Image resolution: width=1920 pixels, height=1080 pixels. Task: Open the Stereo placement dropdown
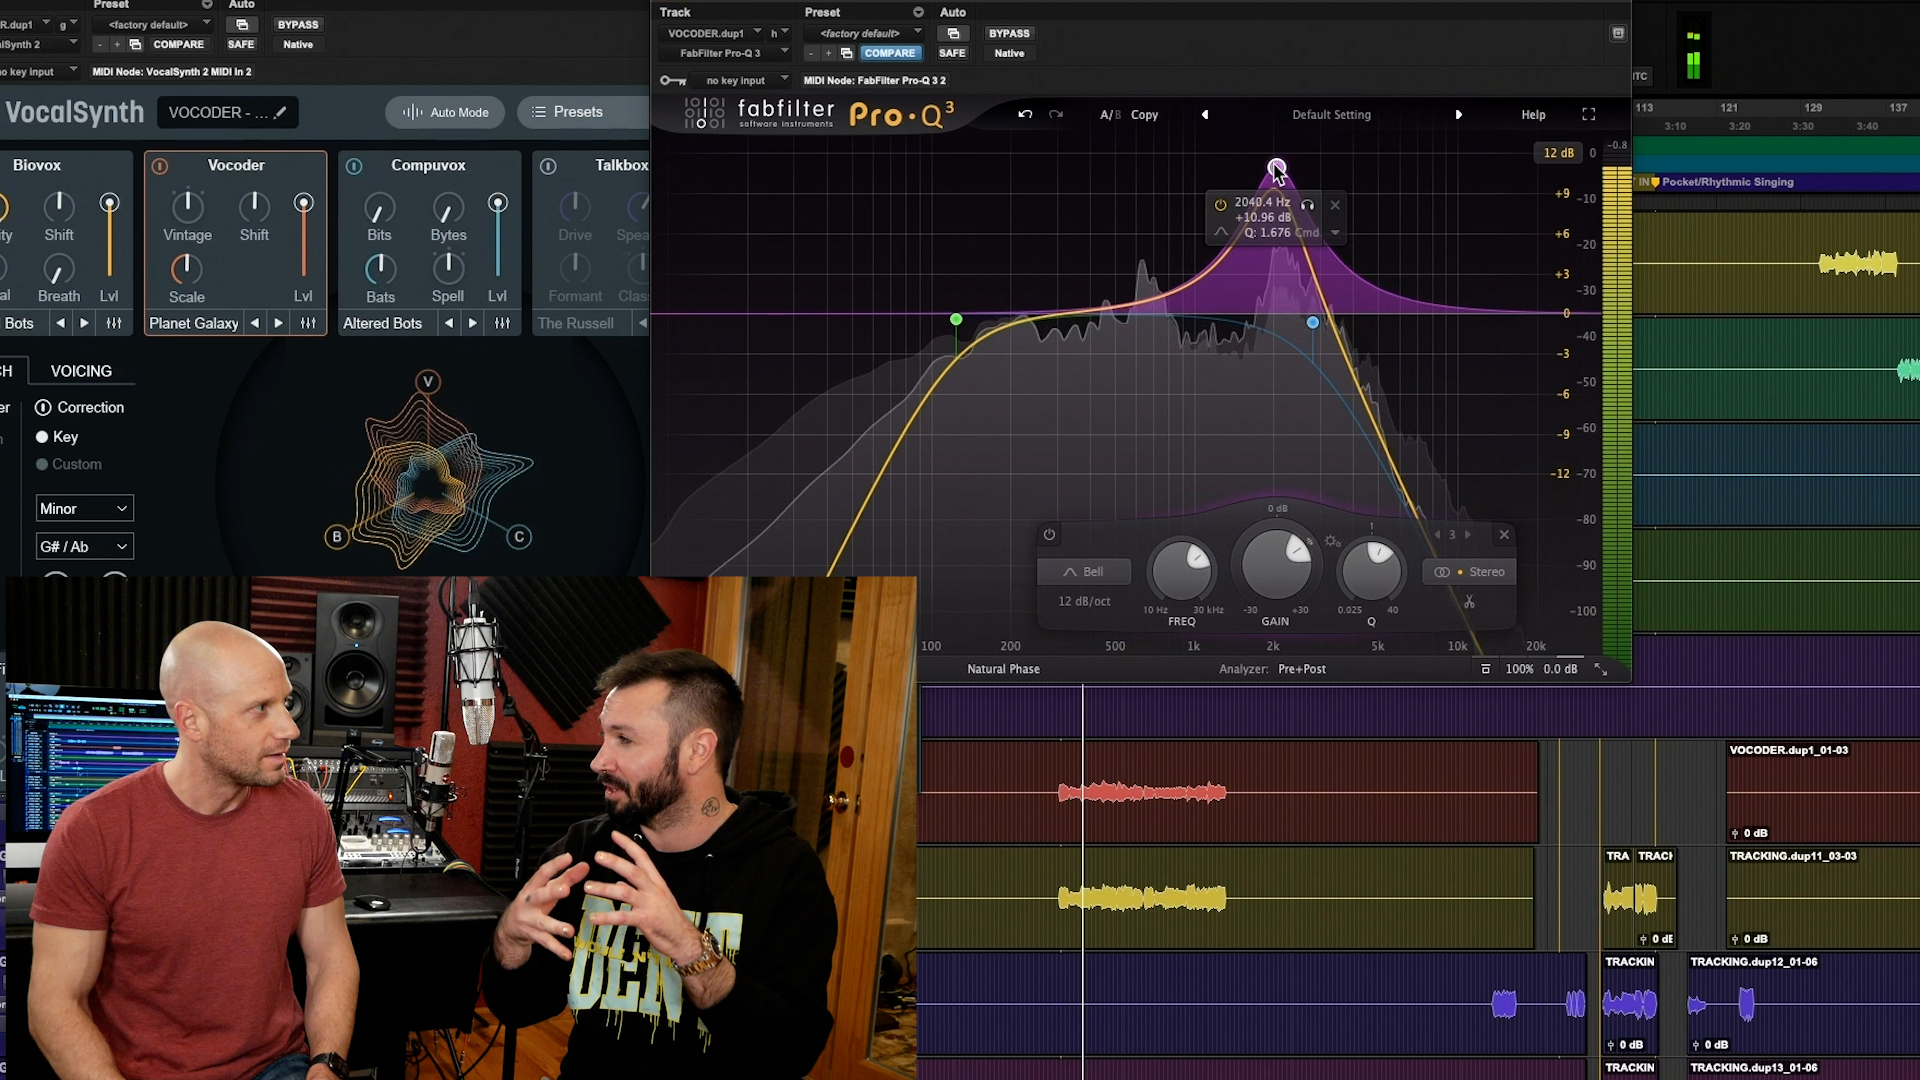coord(1469,572)
